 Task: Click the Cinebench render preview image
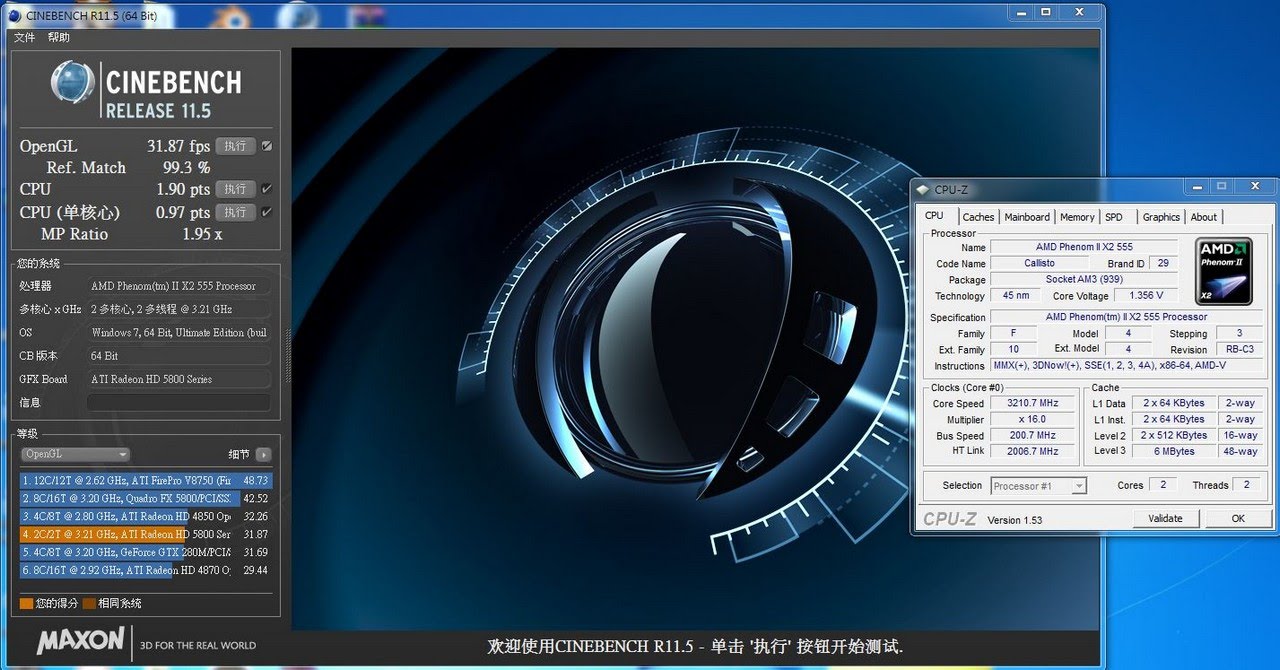click(694, 338)
